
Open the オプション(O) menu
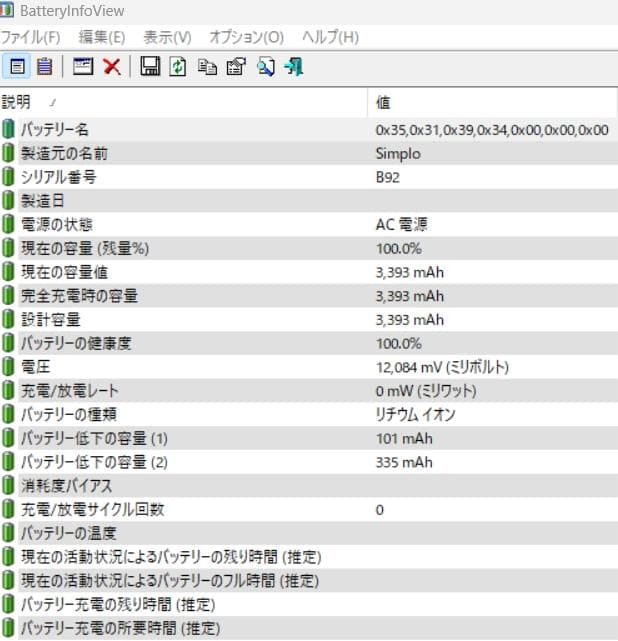[x=246, y=37]
